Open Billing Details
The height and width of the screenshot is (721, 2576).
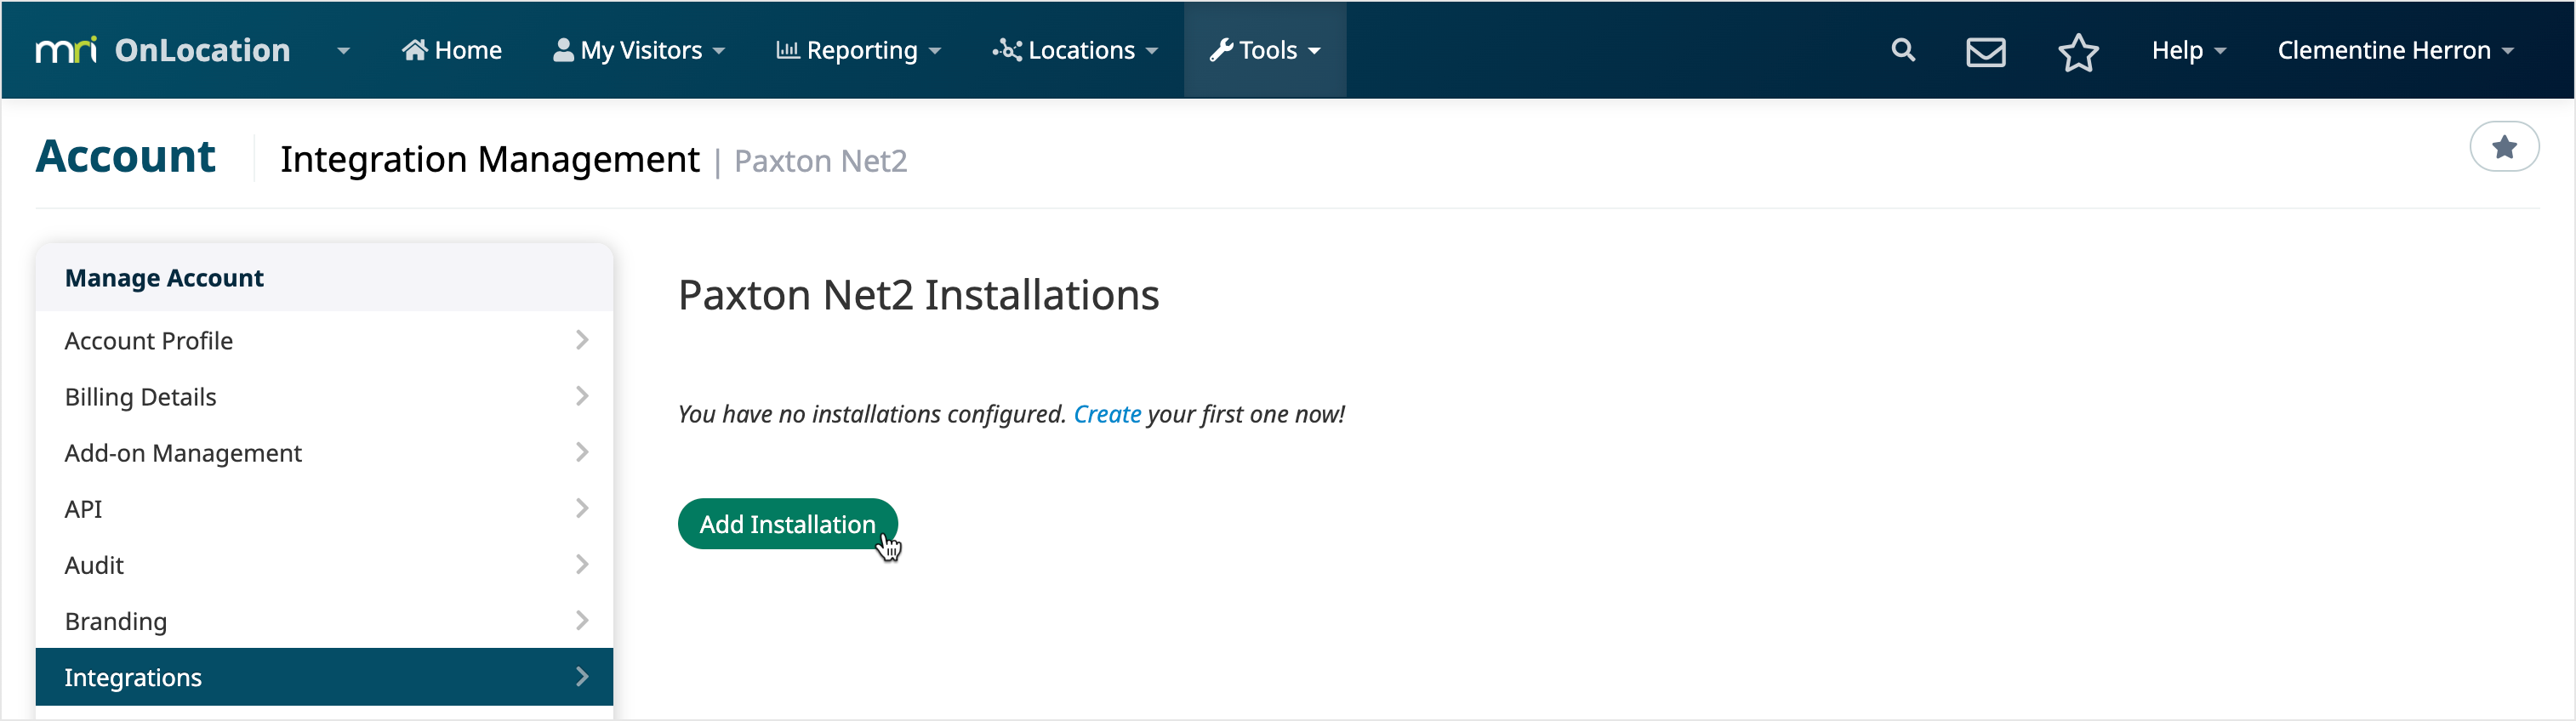click(x=324, y=396)
